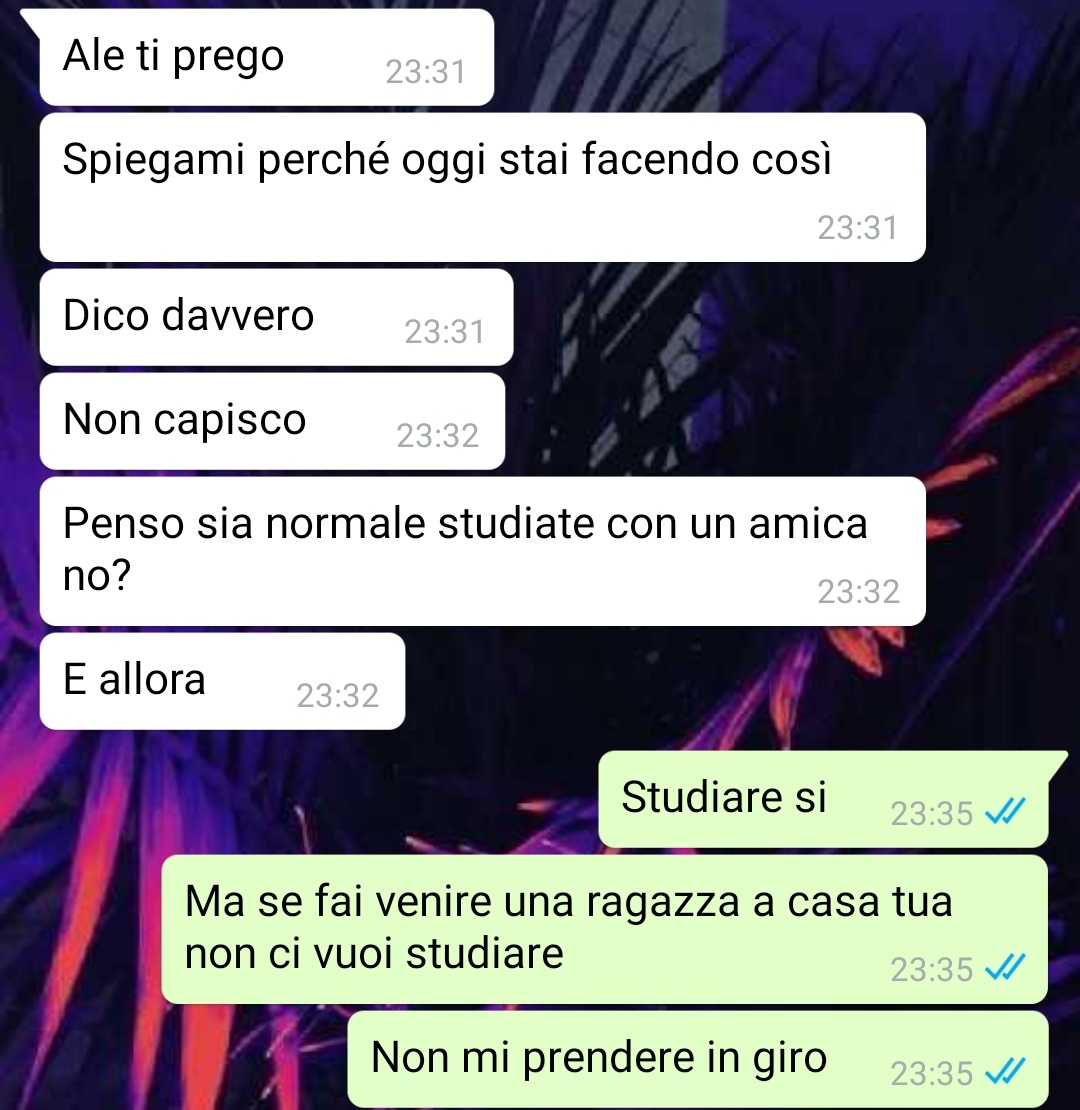Tap the double check marks on 'non ci vuoi studiare'

point(1005,967)
